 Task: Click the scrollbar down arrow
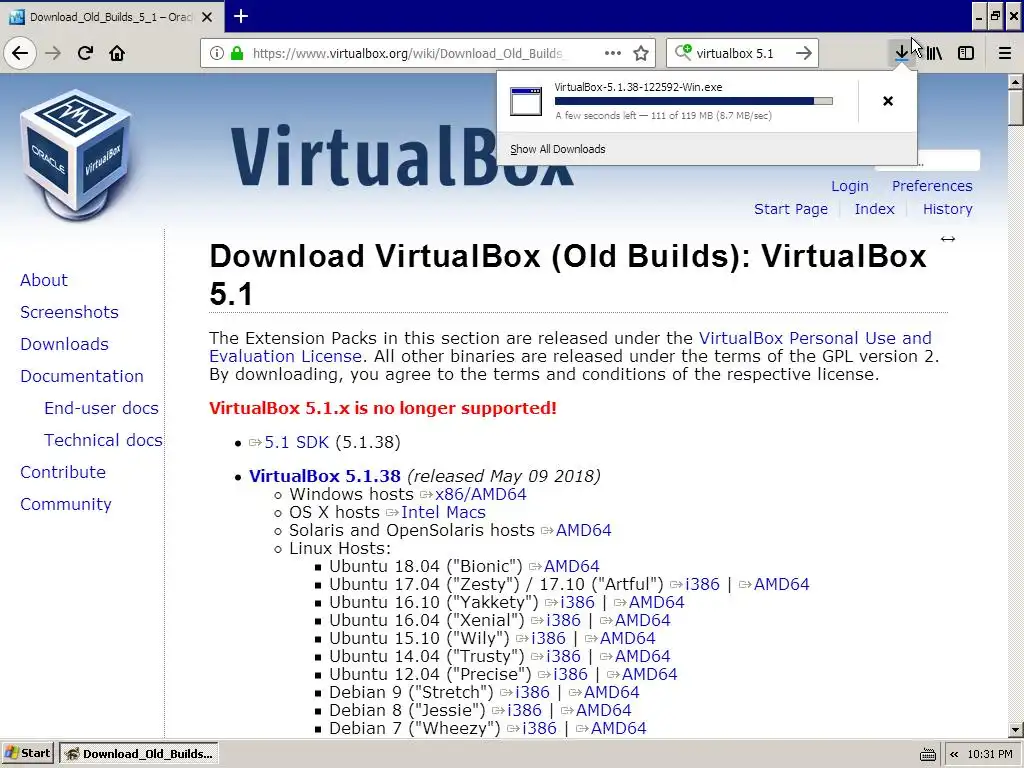[x=1015, y=729]
